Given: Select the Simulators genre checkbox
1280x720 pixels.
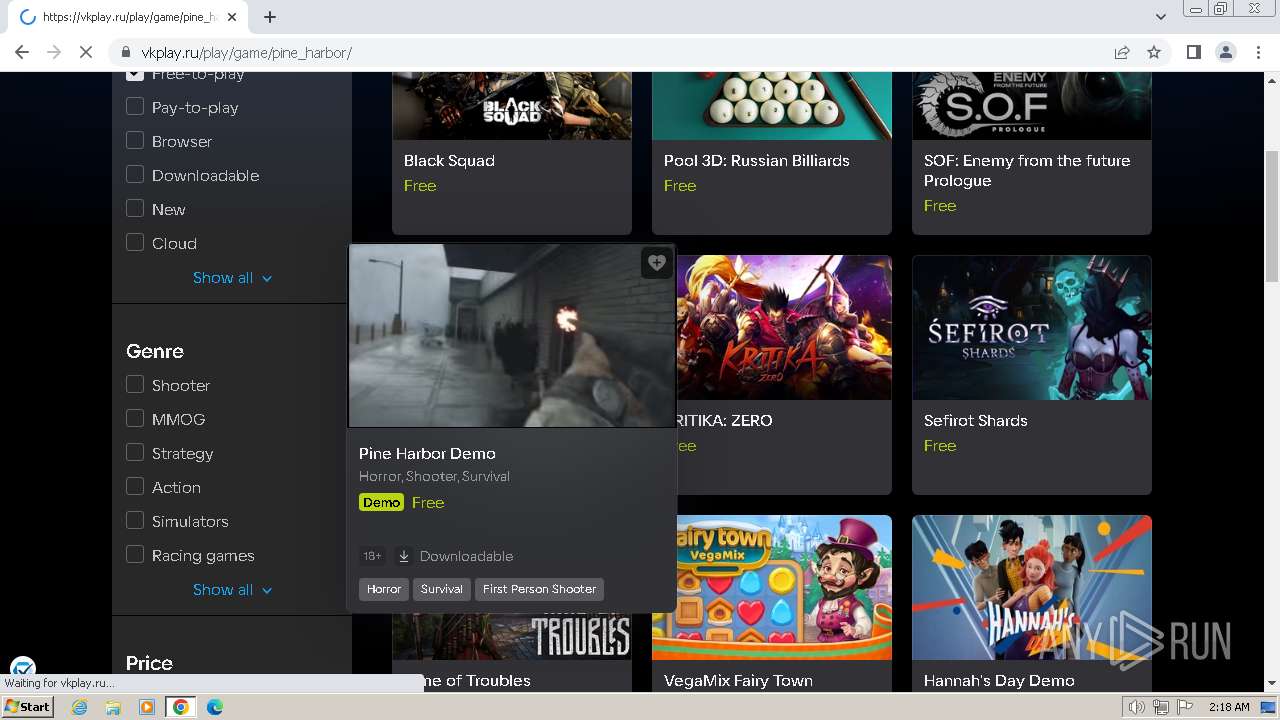Looking at the screenshot, I should click(135, 521).
